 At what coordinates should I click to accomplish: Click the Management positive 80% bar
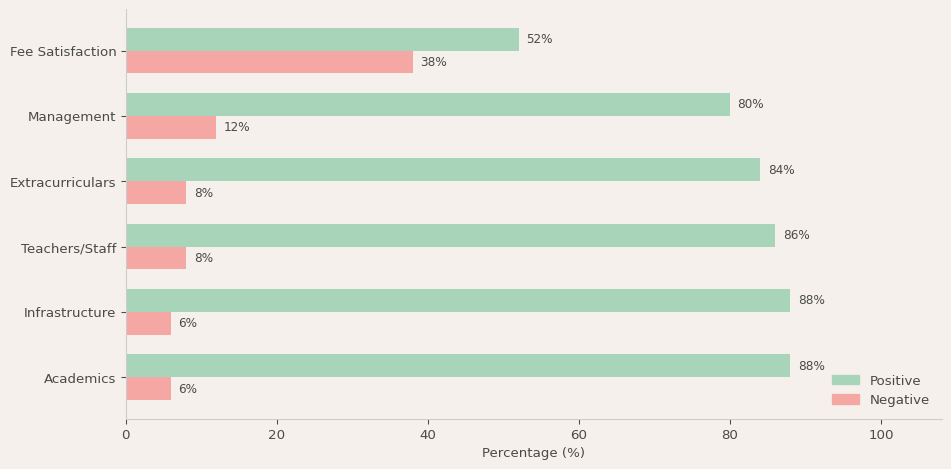pos(428,105)
